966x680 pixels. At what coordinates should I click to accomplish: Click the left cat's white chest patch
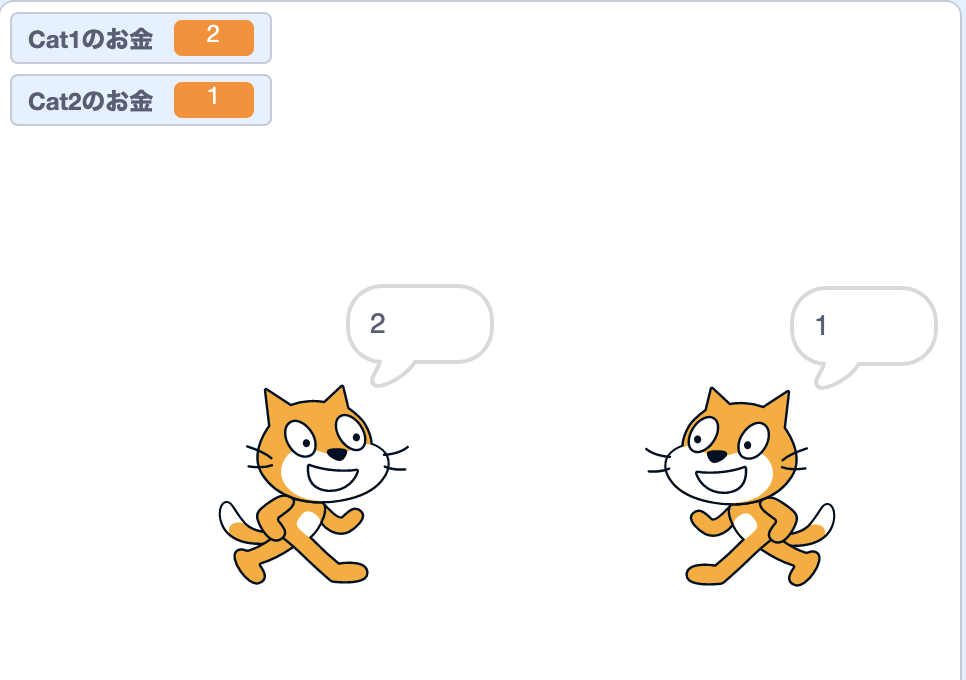pos(309,524)
